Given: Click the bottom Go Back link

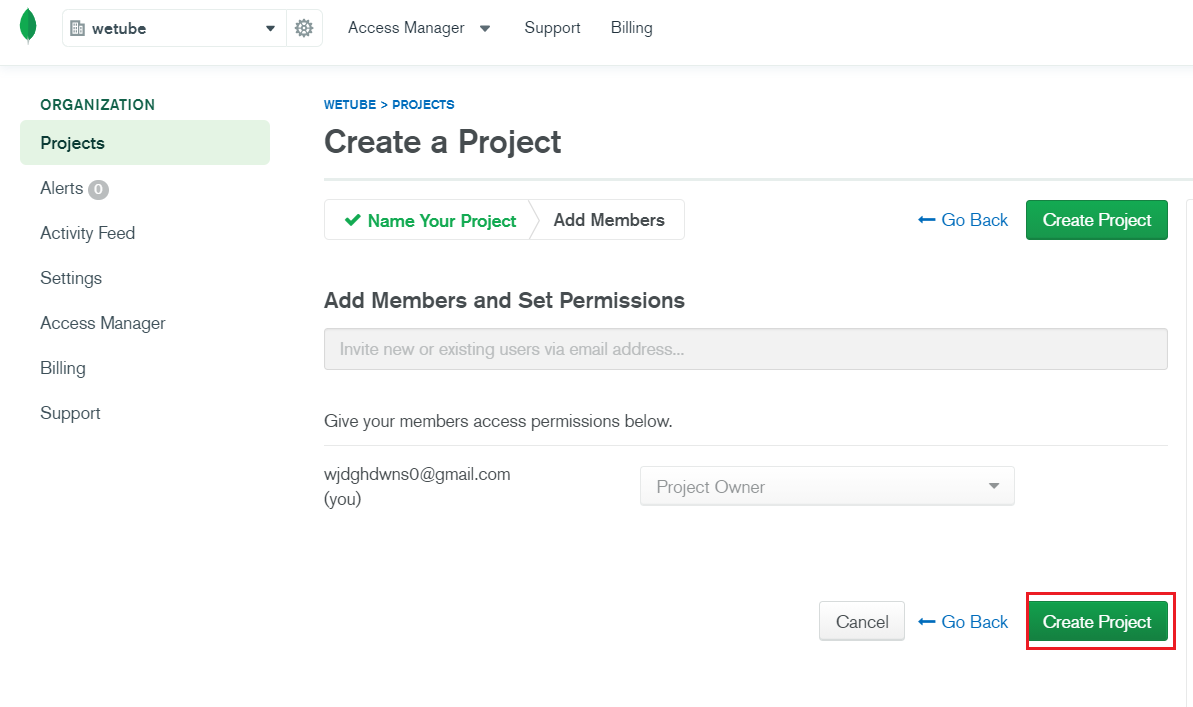Looking at the screenshot, I should click(963, 622).
